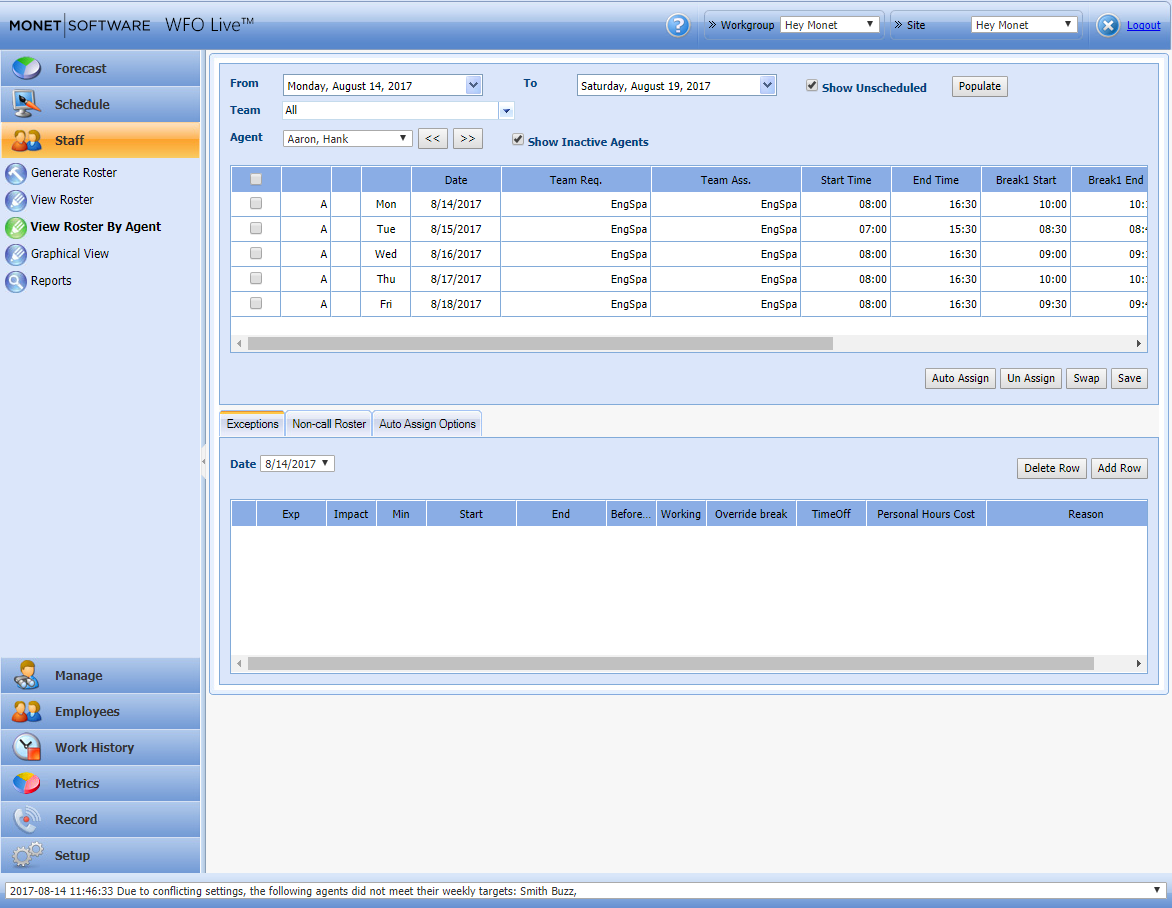Click the Work History clock icon
The width and height of the screenshot is (1172, 908).
[27, 748]
